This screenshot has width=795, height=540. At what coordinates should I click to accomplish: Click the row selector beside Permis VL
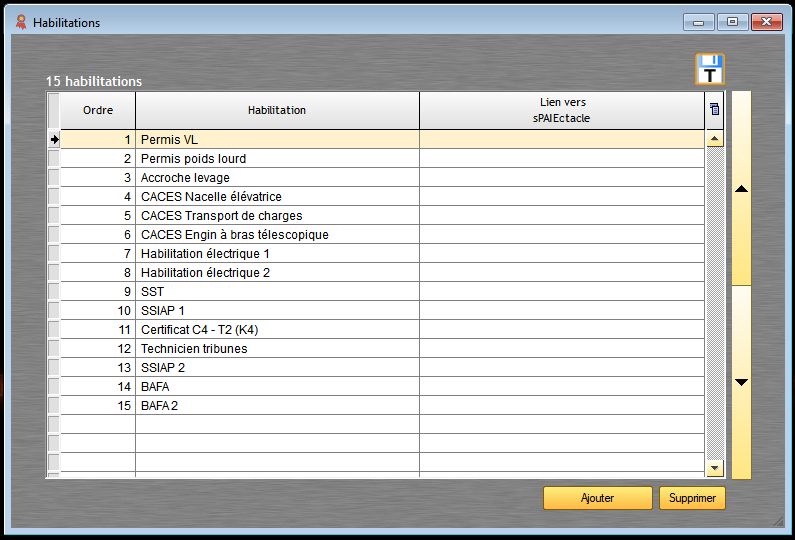pos(54,140)
